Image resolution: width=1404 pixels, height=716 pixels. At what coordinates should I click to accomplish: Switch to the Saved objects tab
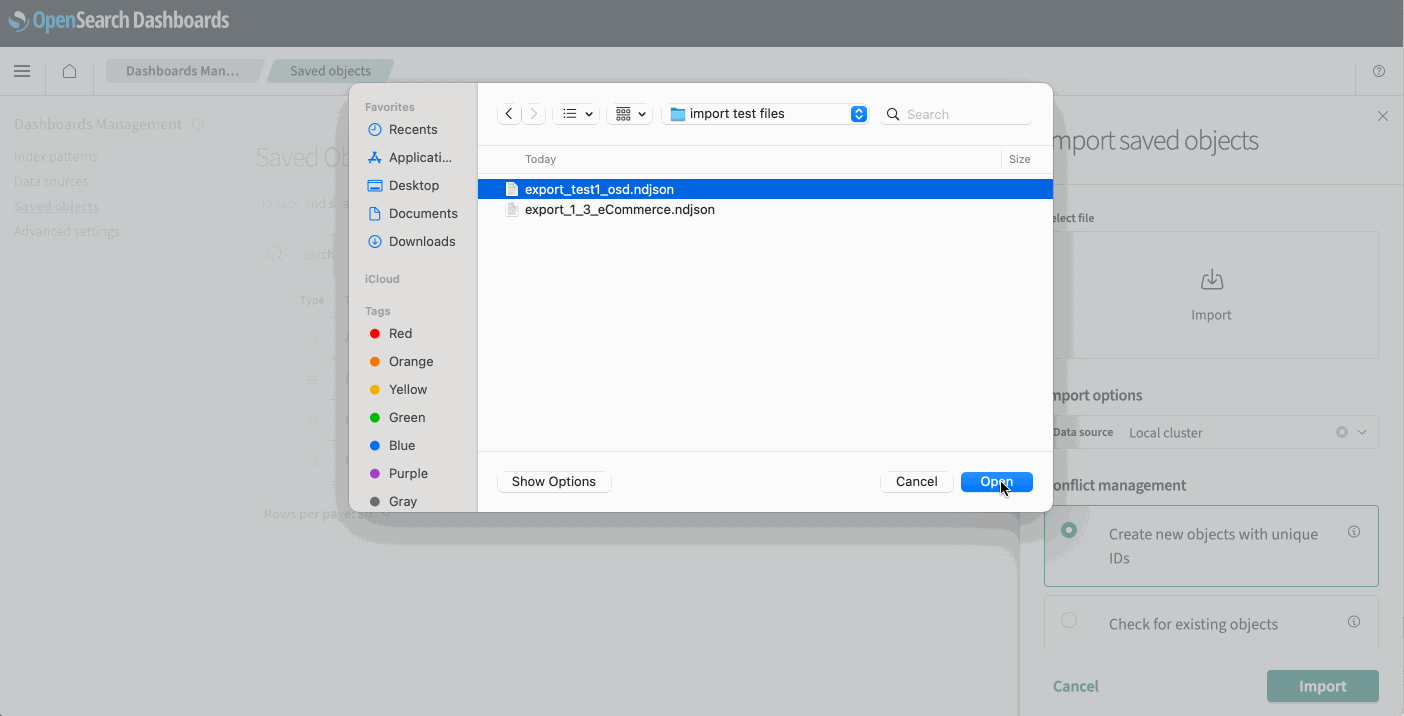pyautogui.click(x=331, y=70)
